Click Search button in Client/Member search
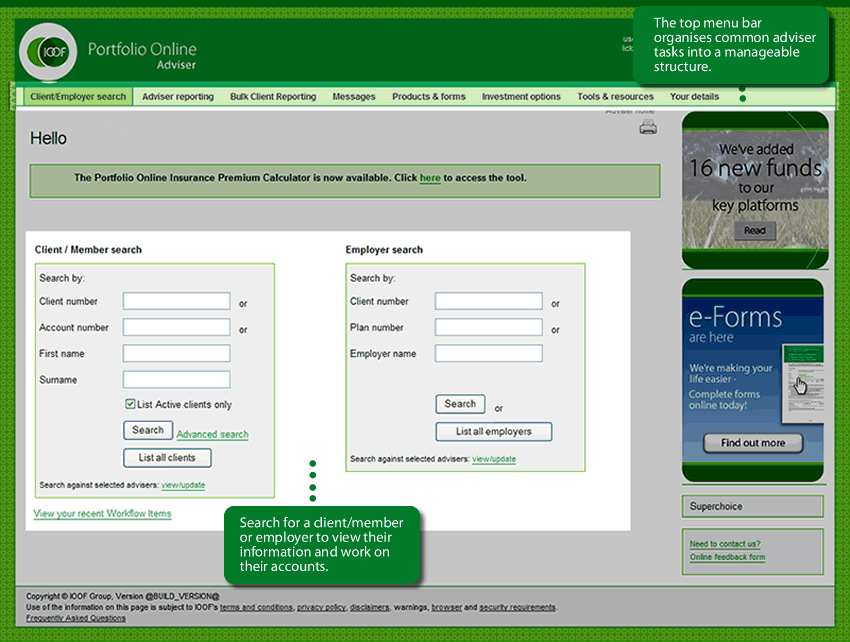Screen dimensions: 850x642 point(148,430)
